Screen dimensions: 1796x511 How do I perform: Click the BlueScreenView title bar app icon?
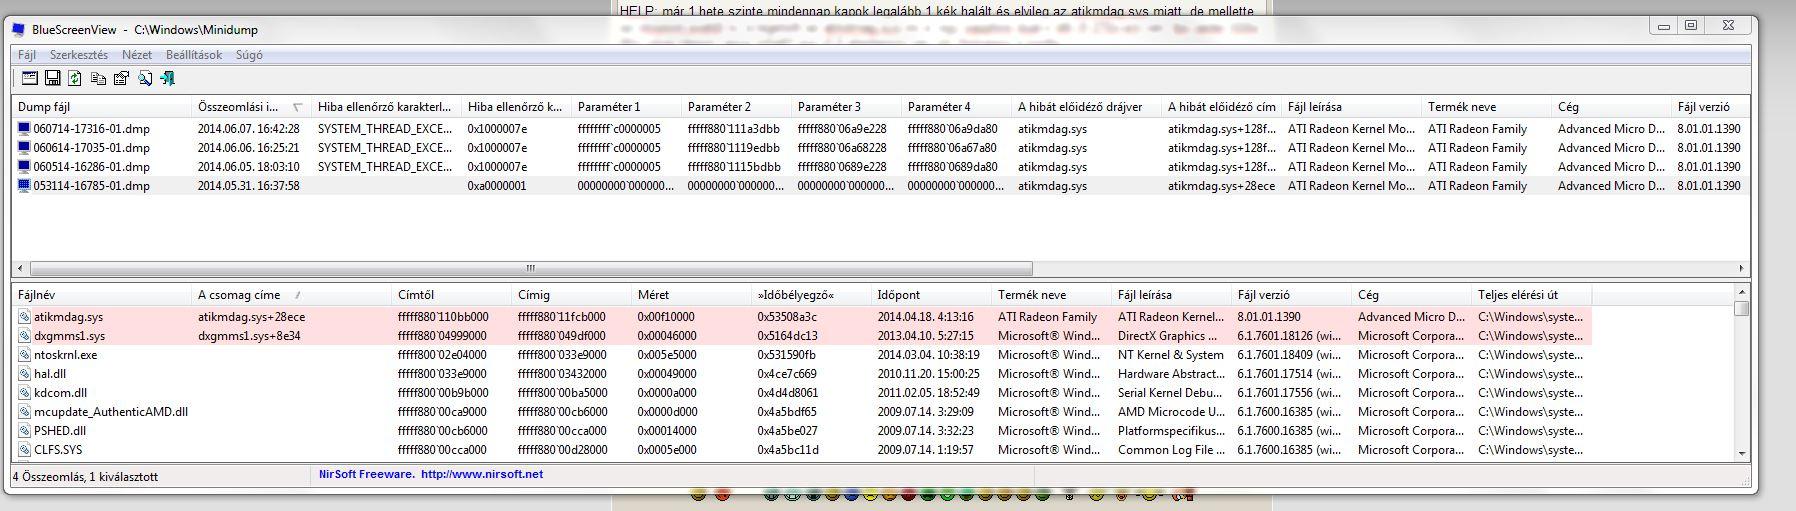click(x=19, y=30)
